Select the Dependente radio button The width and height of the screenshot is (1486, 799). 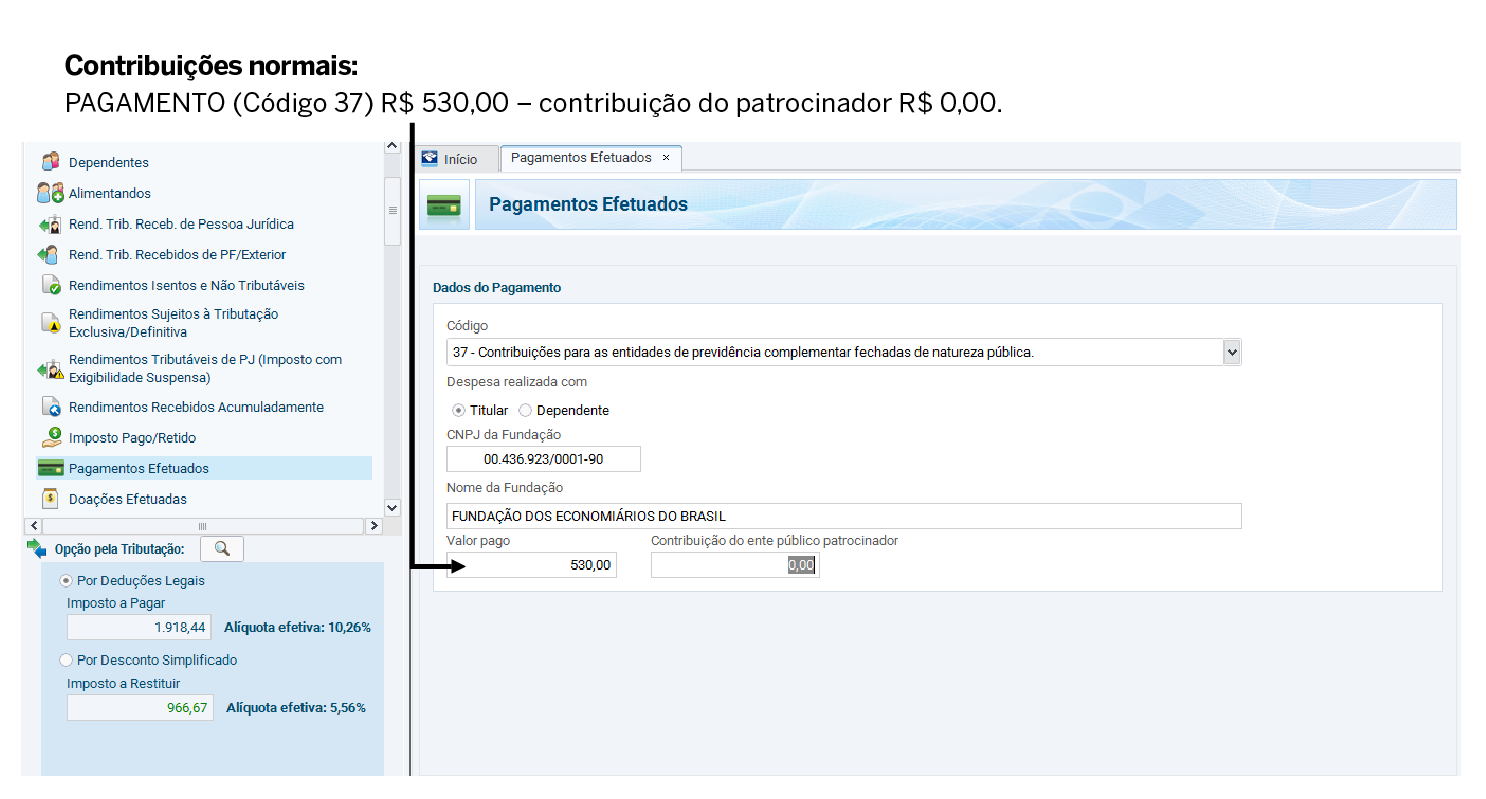(x=525, y=410)
